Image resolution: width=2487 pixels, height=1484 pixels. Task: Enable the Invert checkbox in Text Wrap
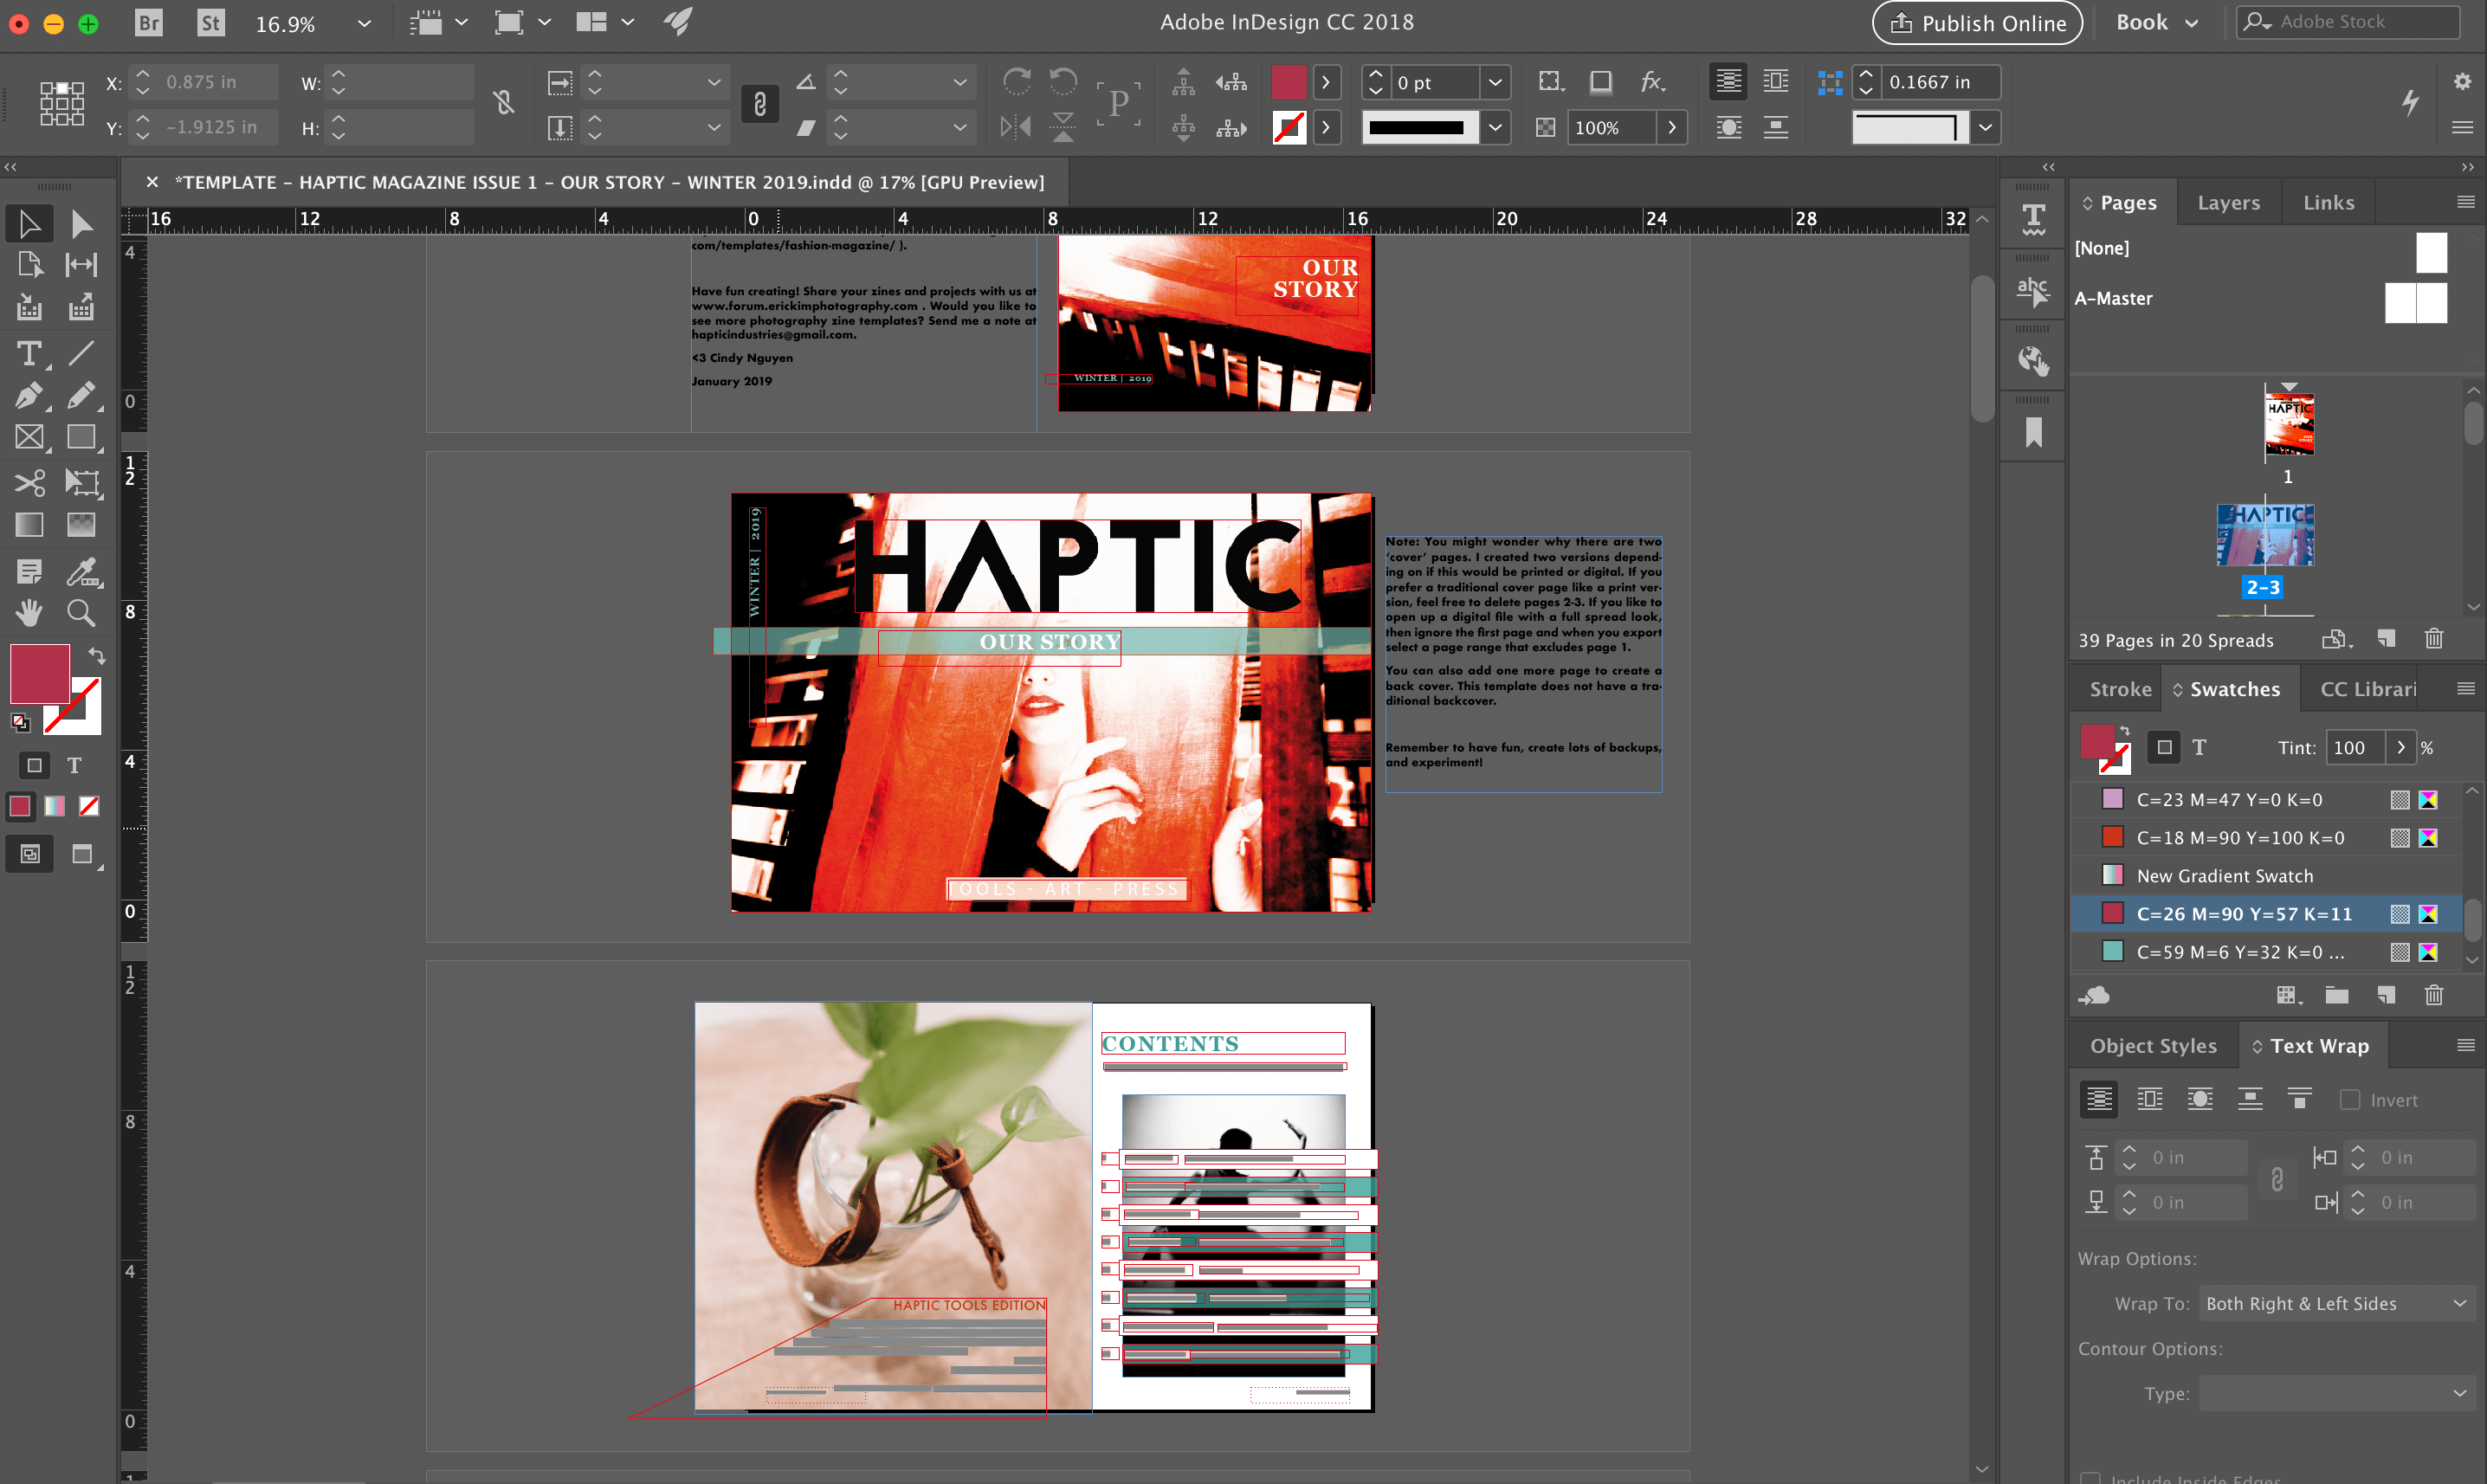point(2350,1099)
